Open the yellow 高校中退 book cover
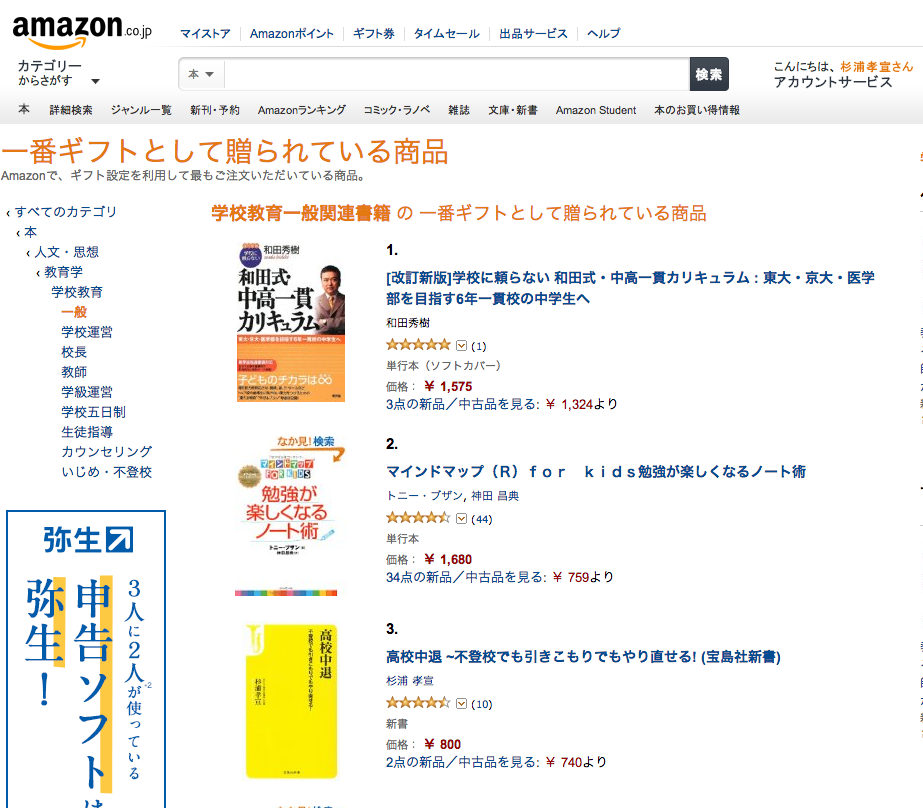This screenshot has width=923, height=808. tap(291, 701)
